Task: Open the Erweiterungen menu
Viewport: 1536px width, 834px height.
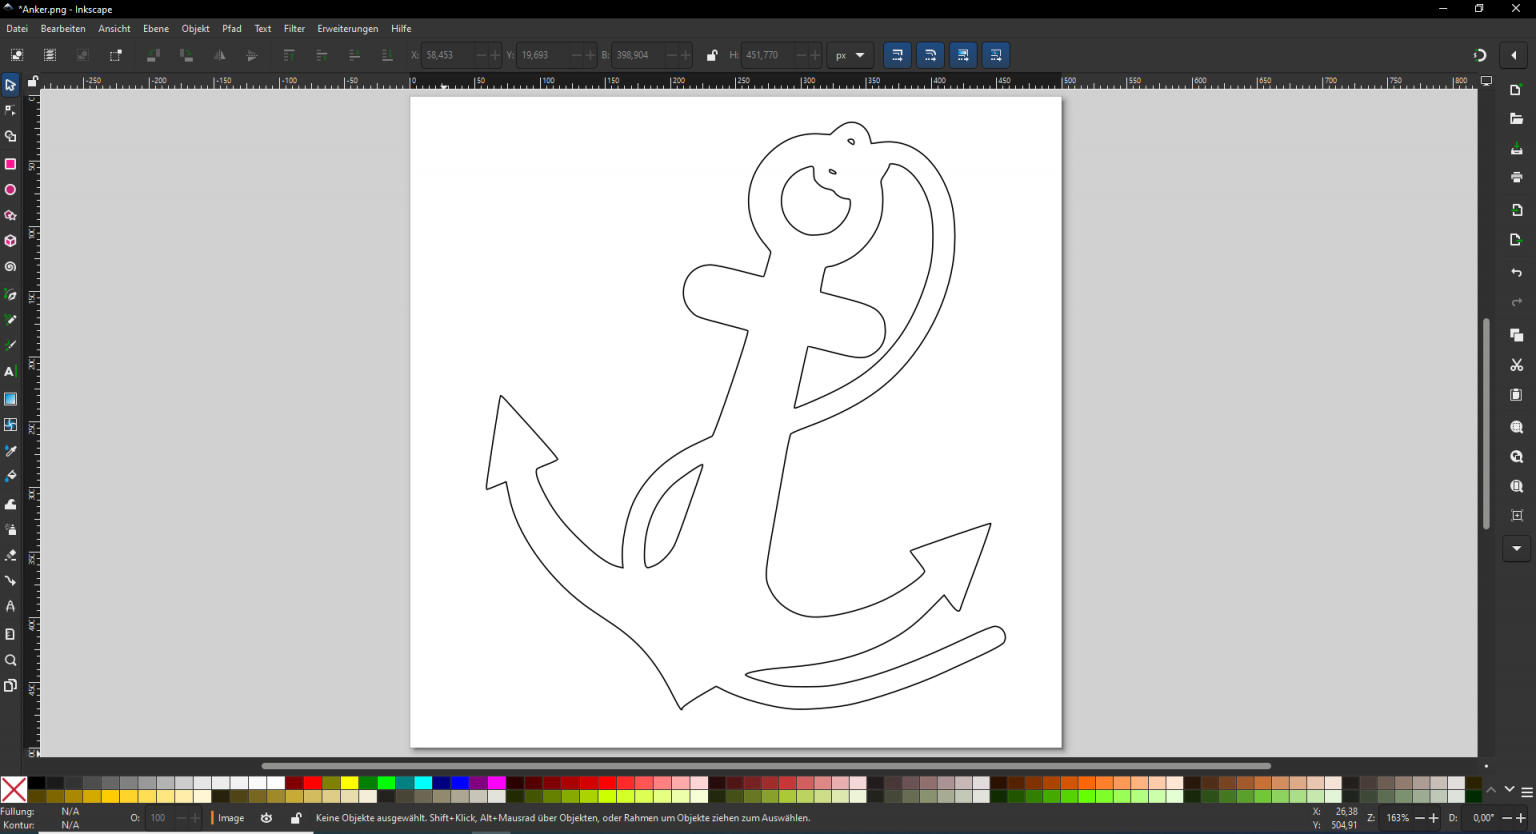Action: click(x=347, y=28)
